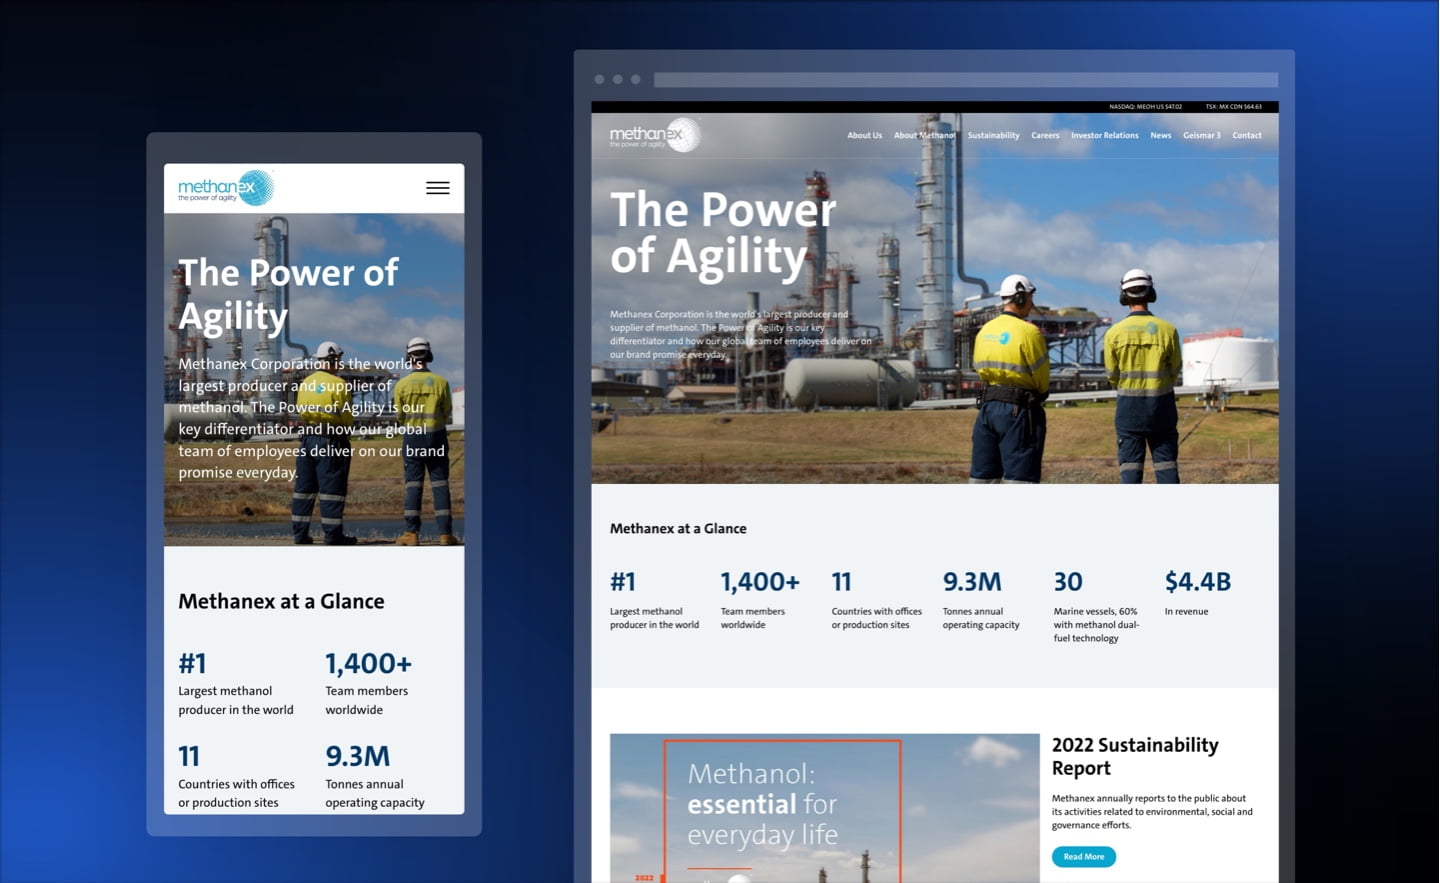Click 'Marine vessels, 60% with methanol' text
The height and width of the screenshot is (883, 1440).
1096,624
